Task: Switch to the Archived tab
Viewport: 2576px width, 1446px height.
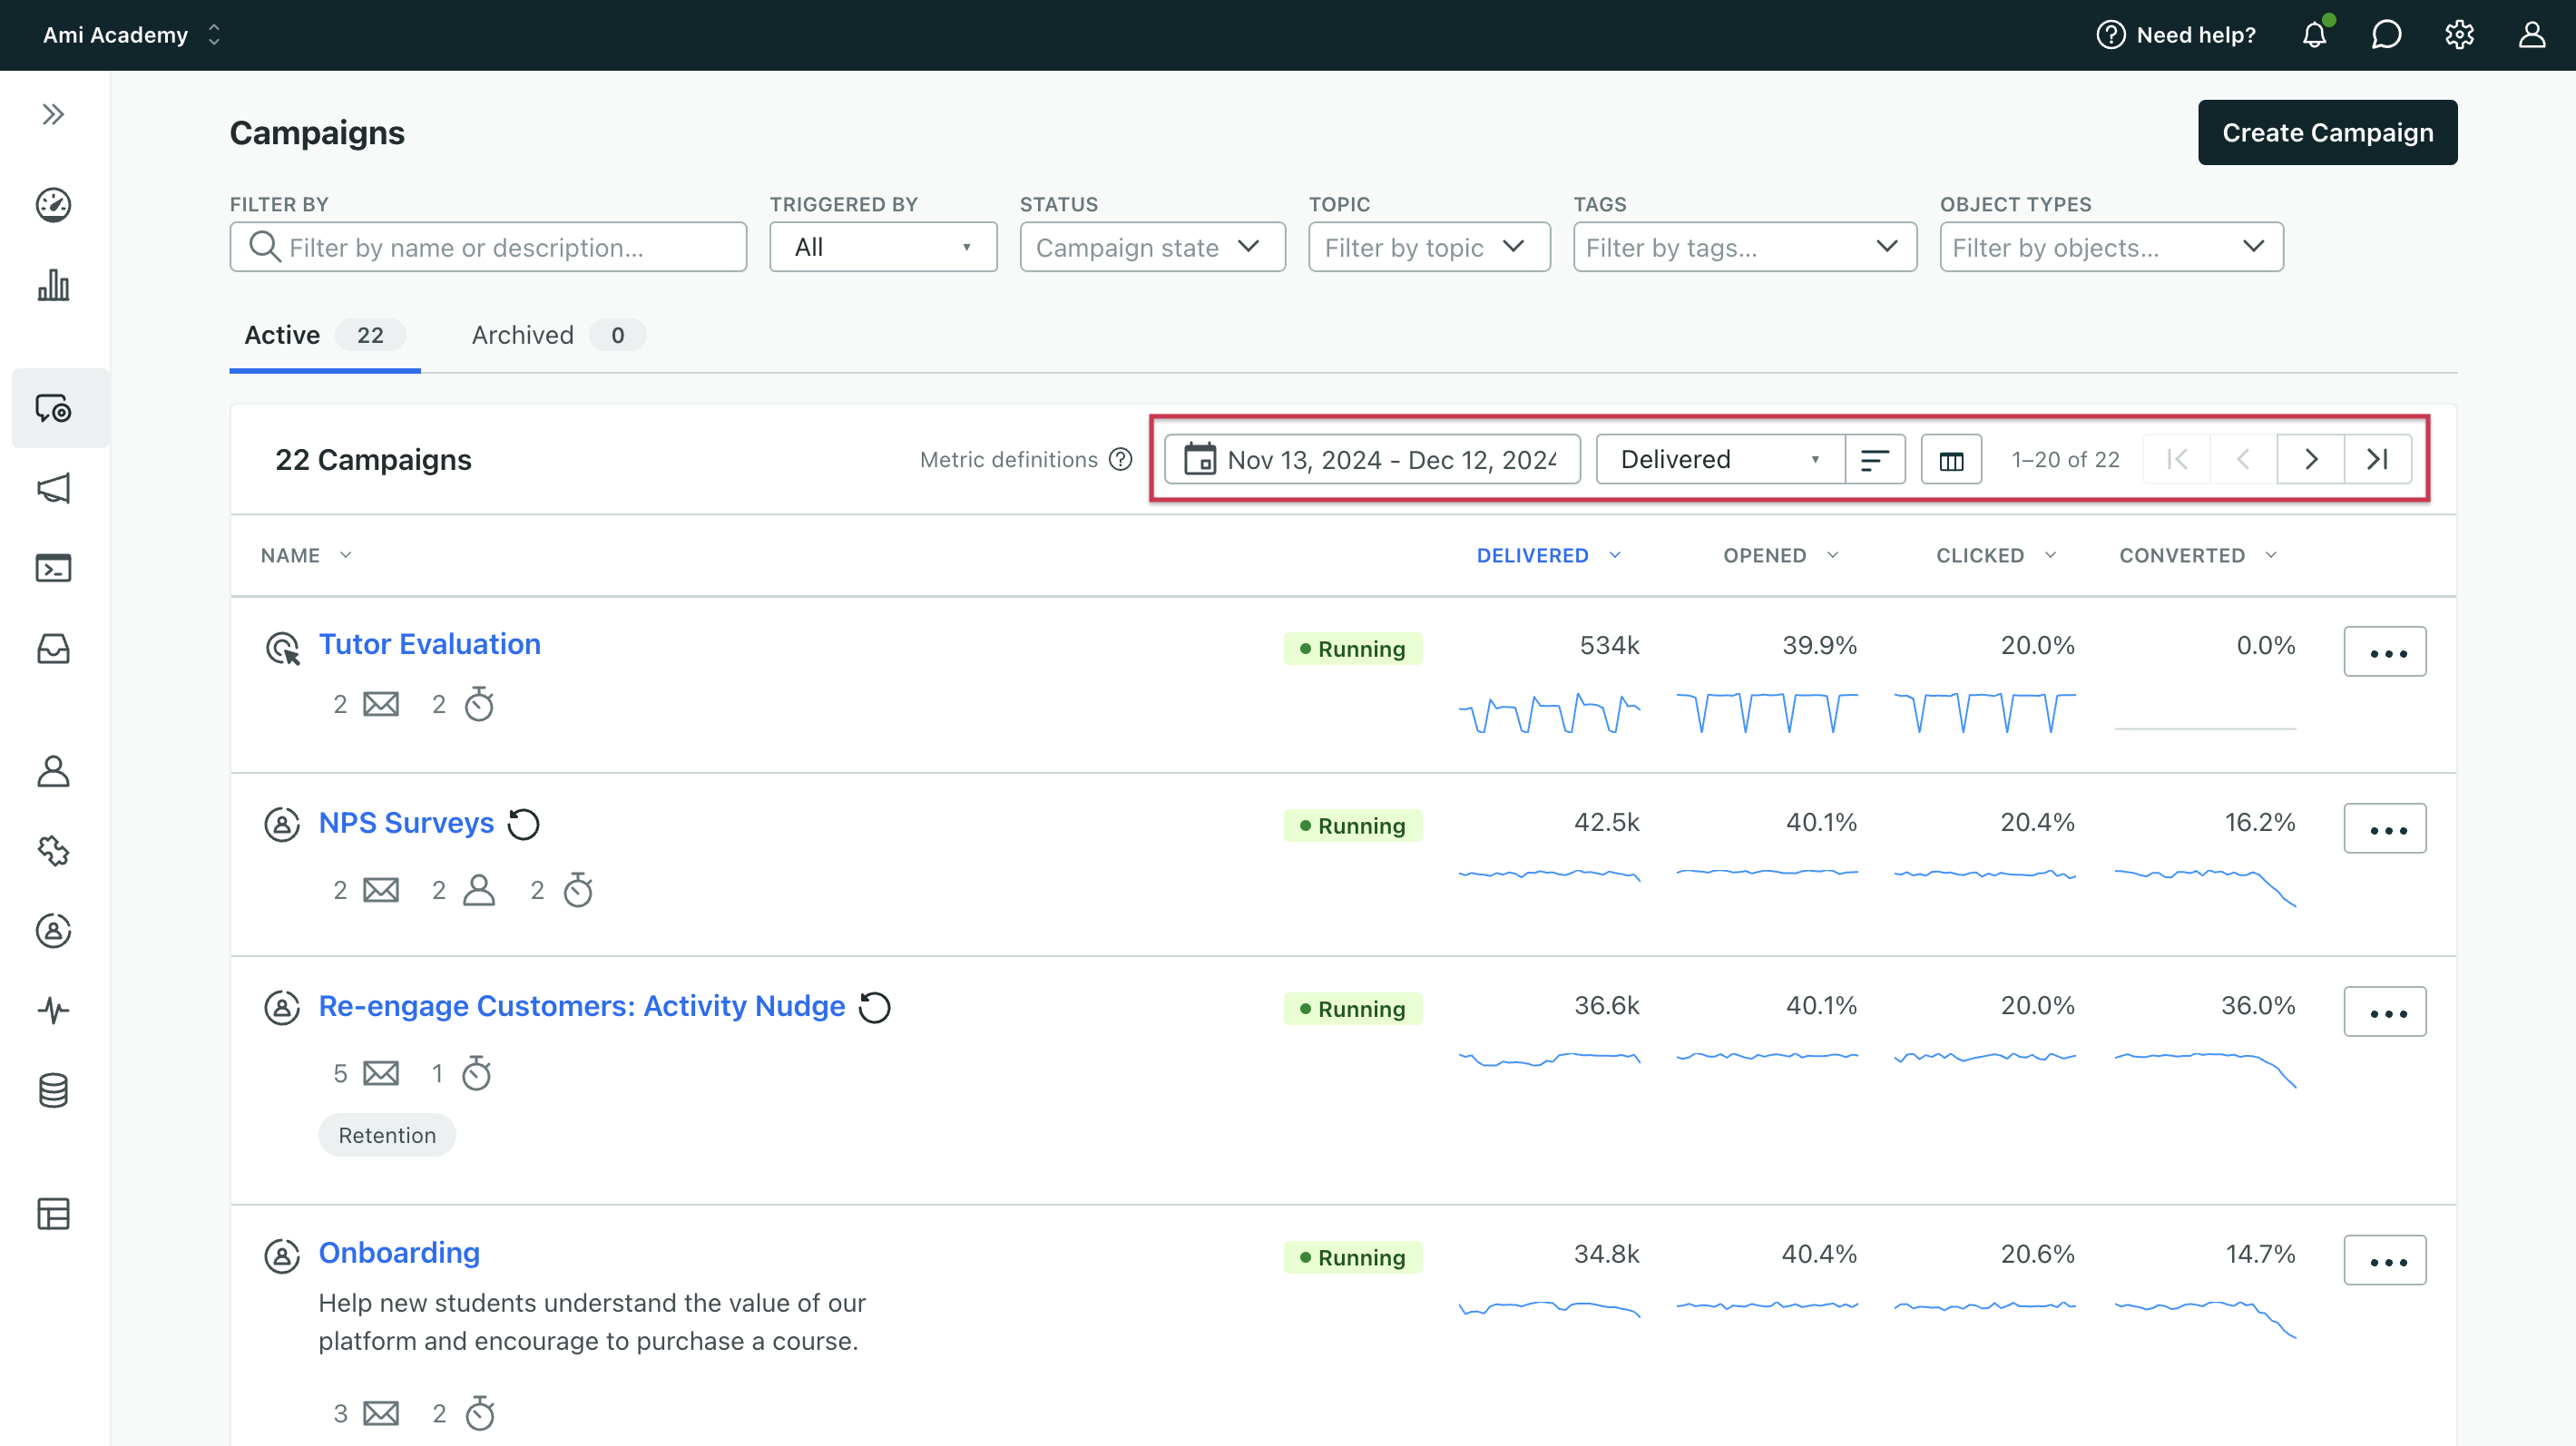Action: pos(558,335)
